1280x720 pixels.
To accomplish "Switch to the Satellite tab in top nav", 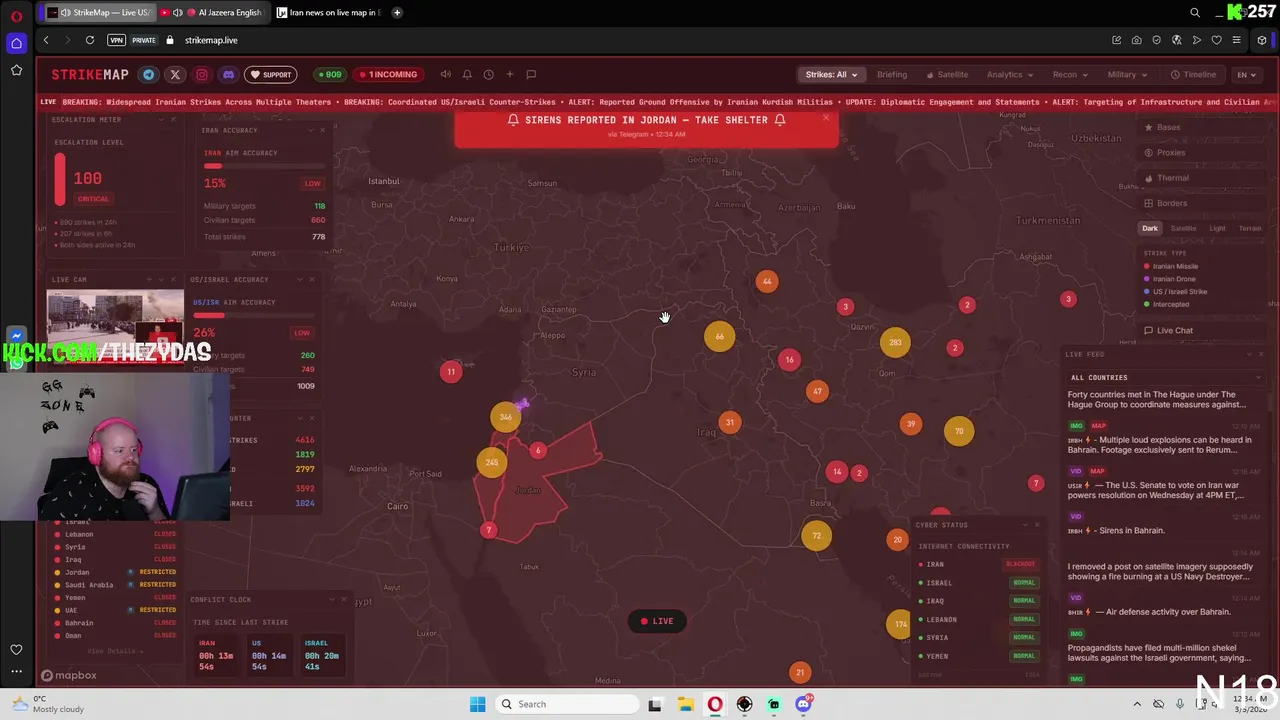I will pyautogui.click(x=947, y=74).
